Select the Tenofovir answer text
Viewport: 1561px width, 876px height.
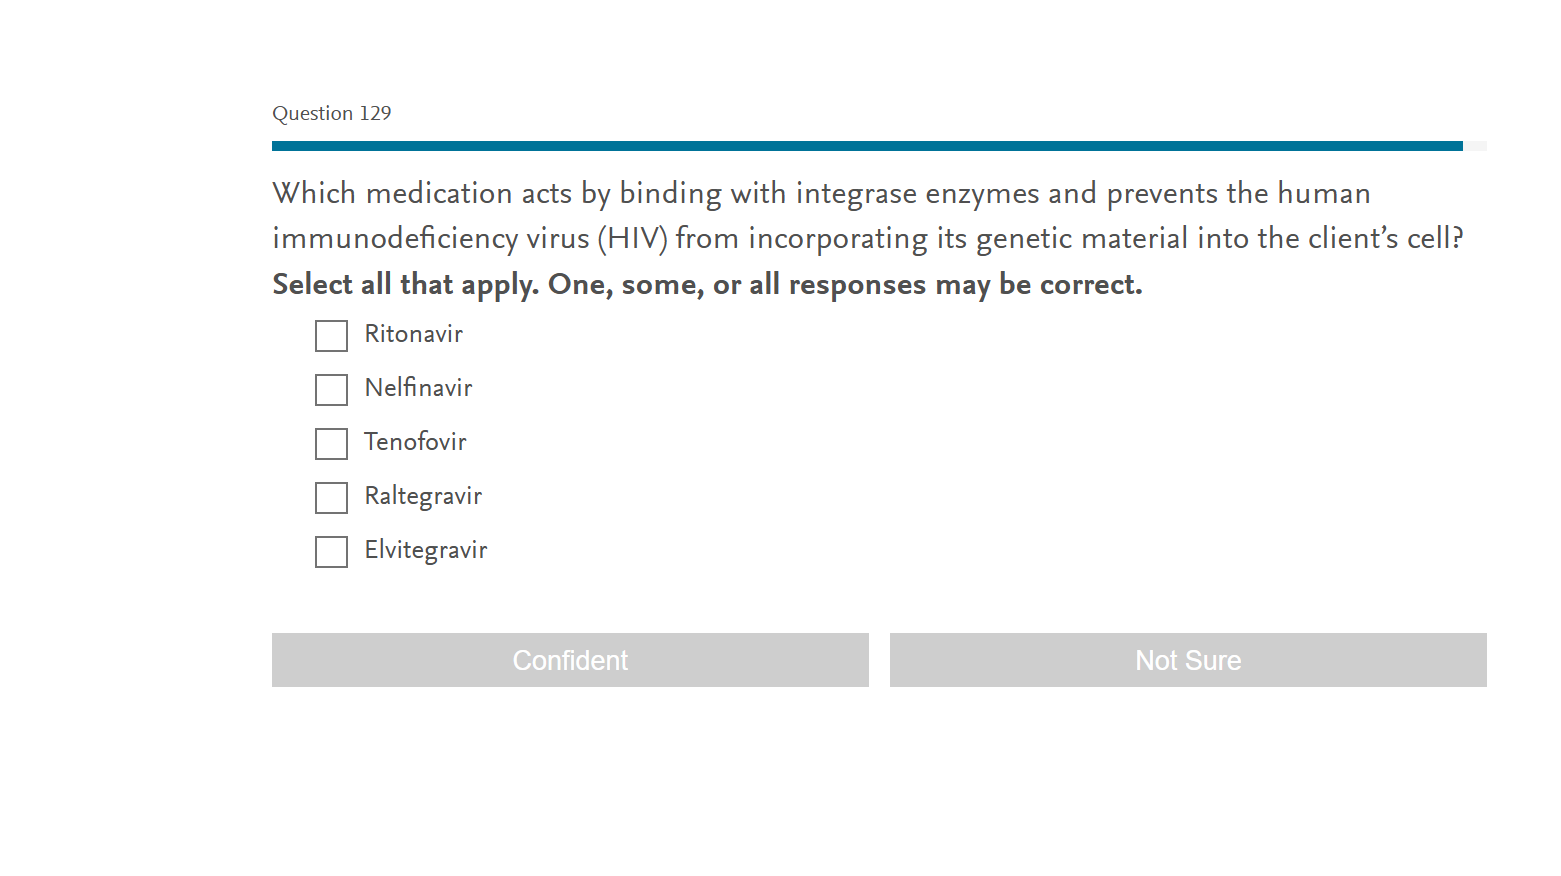415,442
